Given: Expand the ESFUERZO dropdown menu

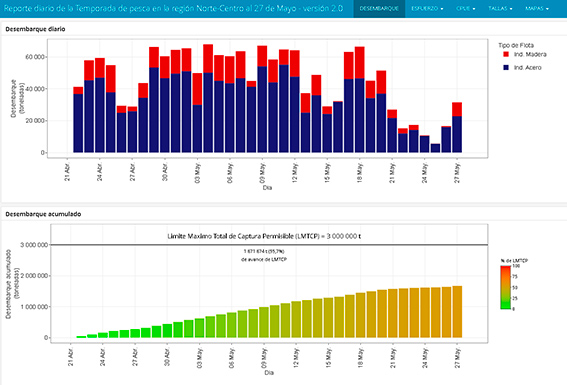Looking at the screenshot, I should [427, 9].
